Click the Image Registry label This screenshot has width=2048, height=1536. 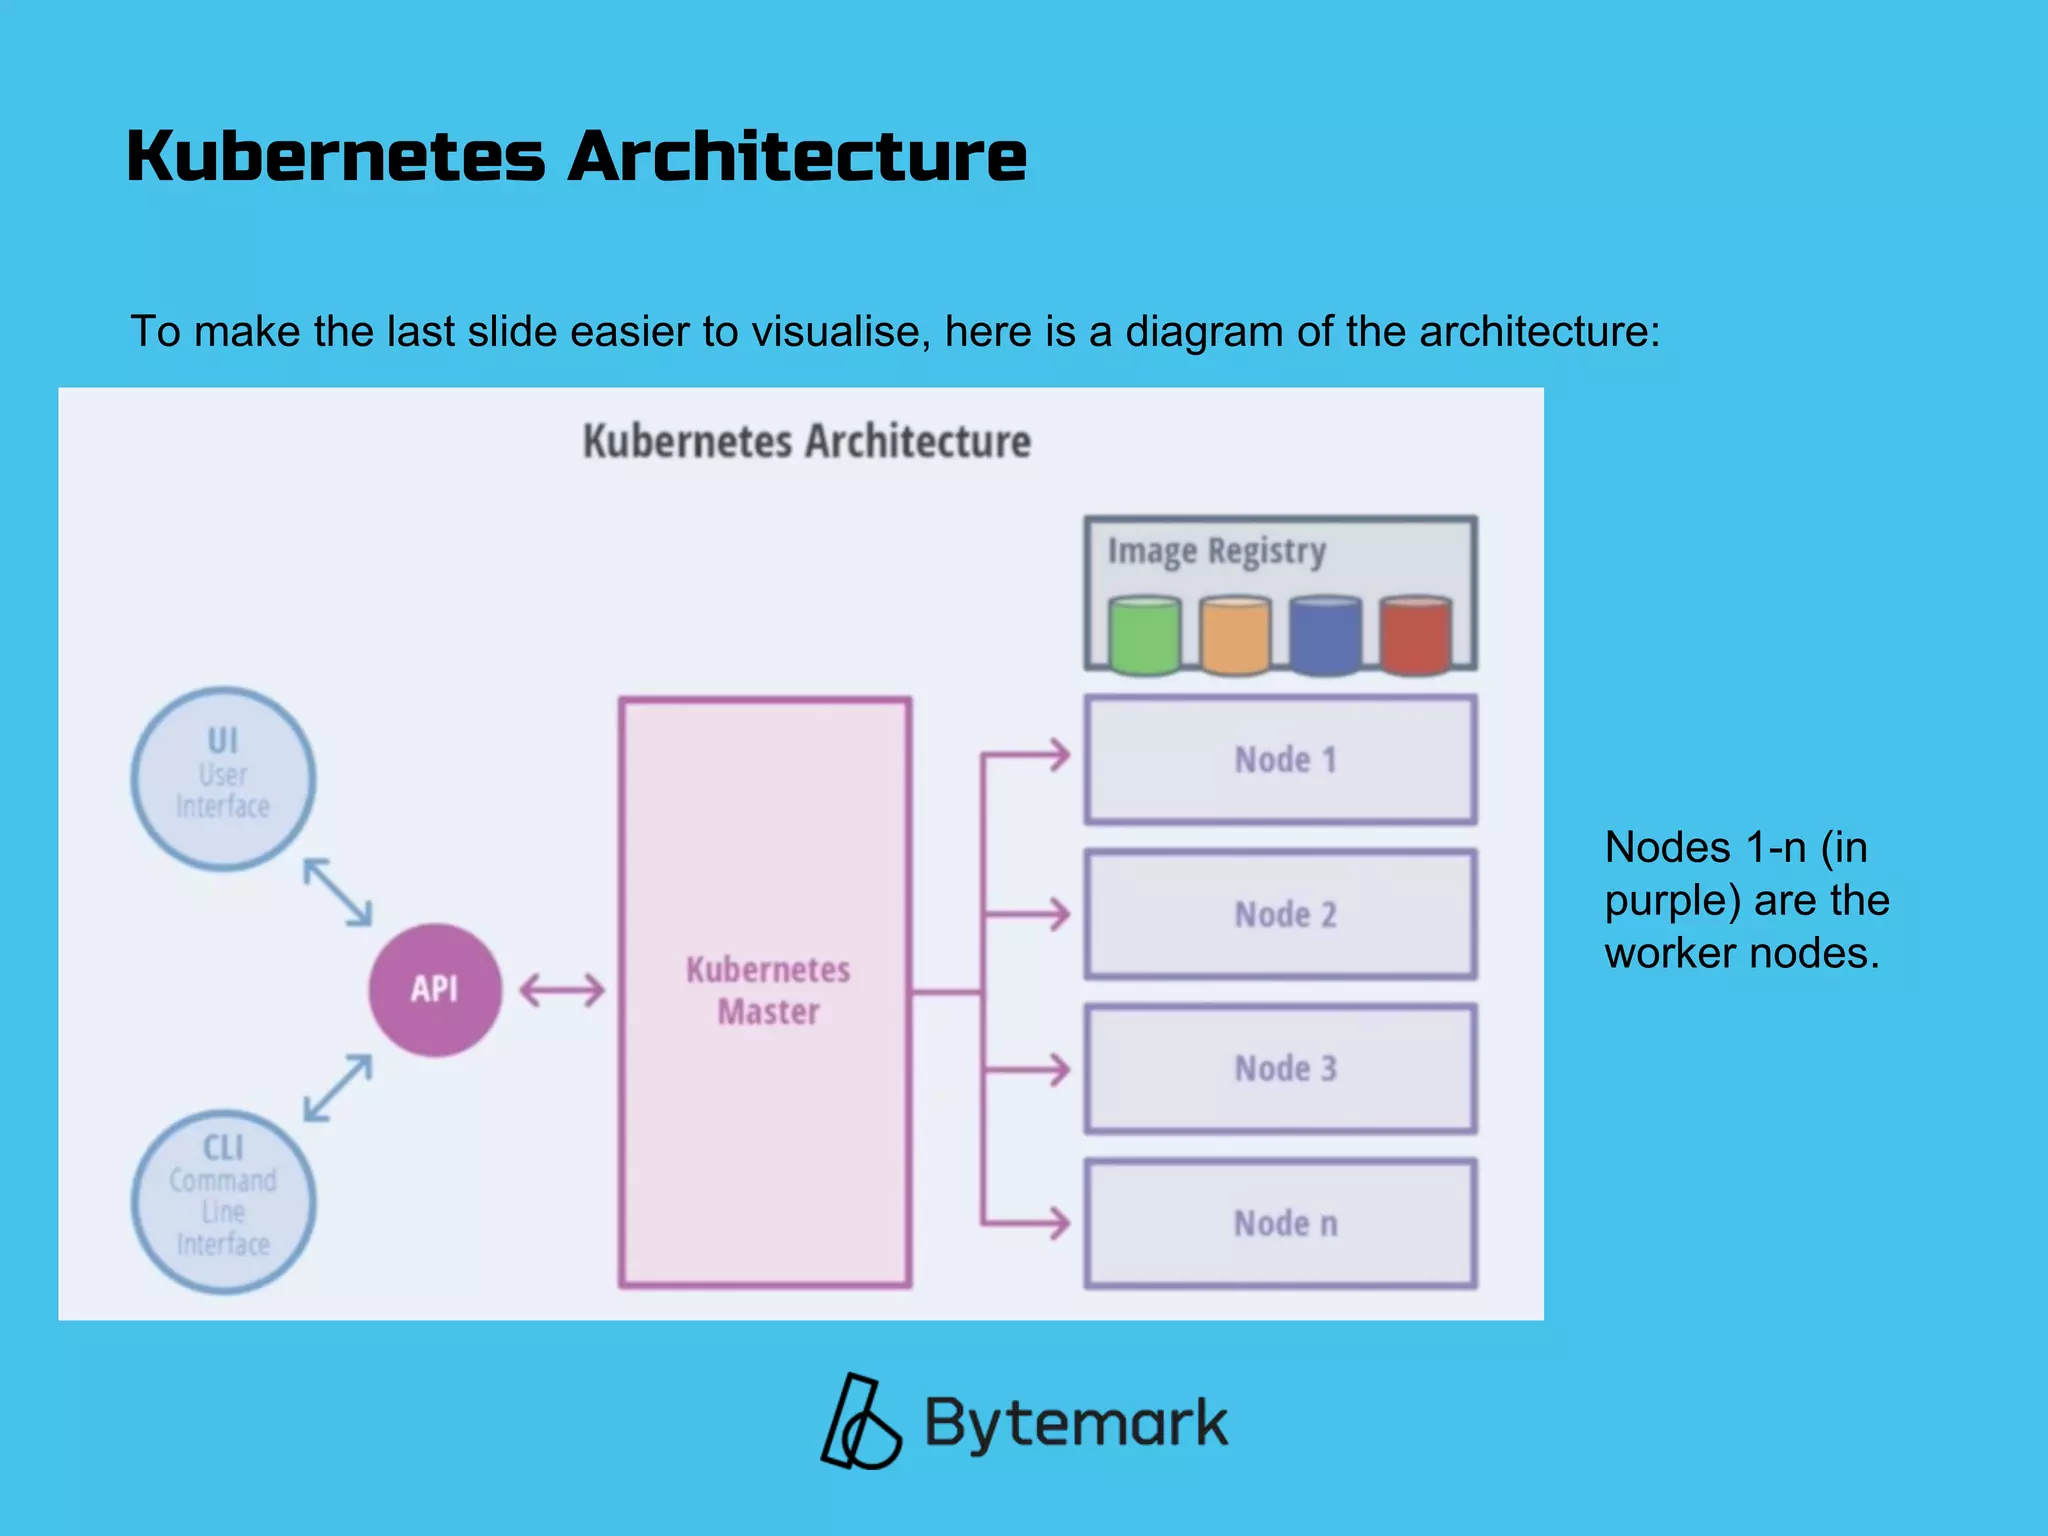(x=1216, y=551)
